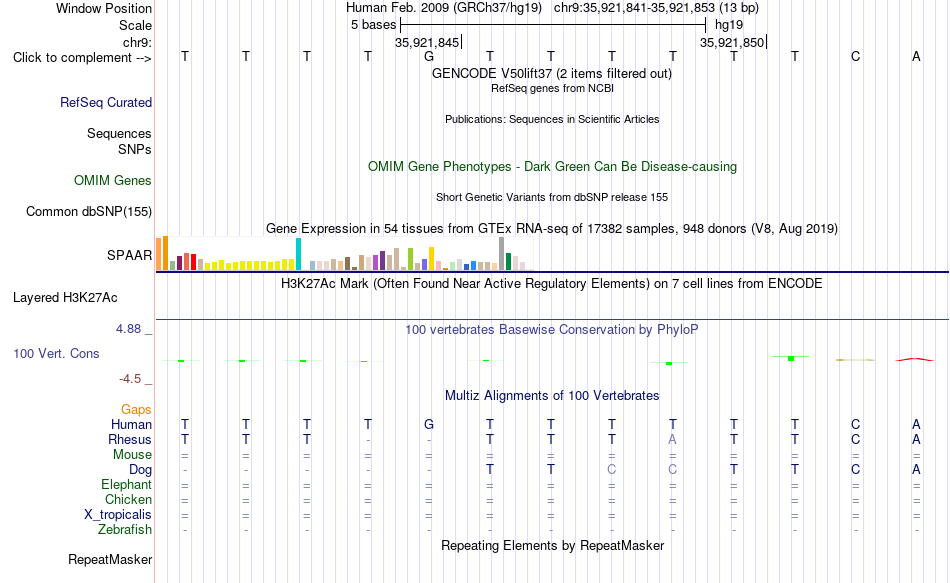Select the Human species row label
950x583 pixels.
coord(131,424)
